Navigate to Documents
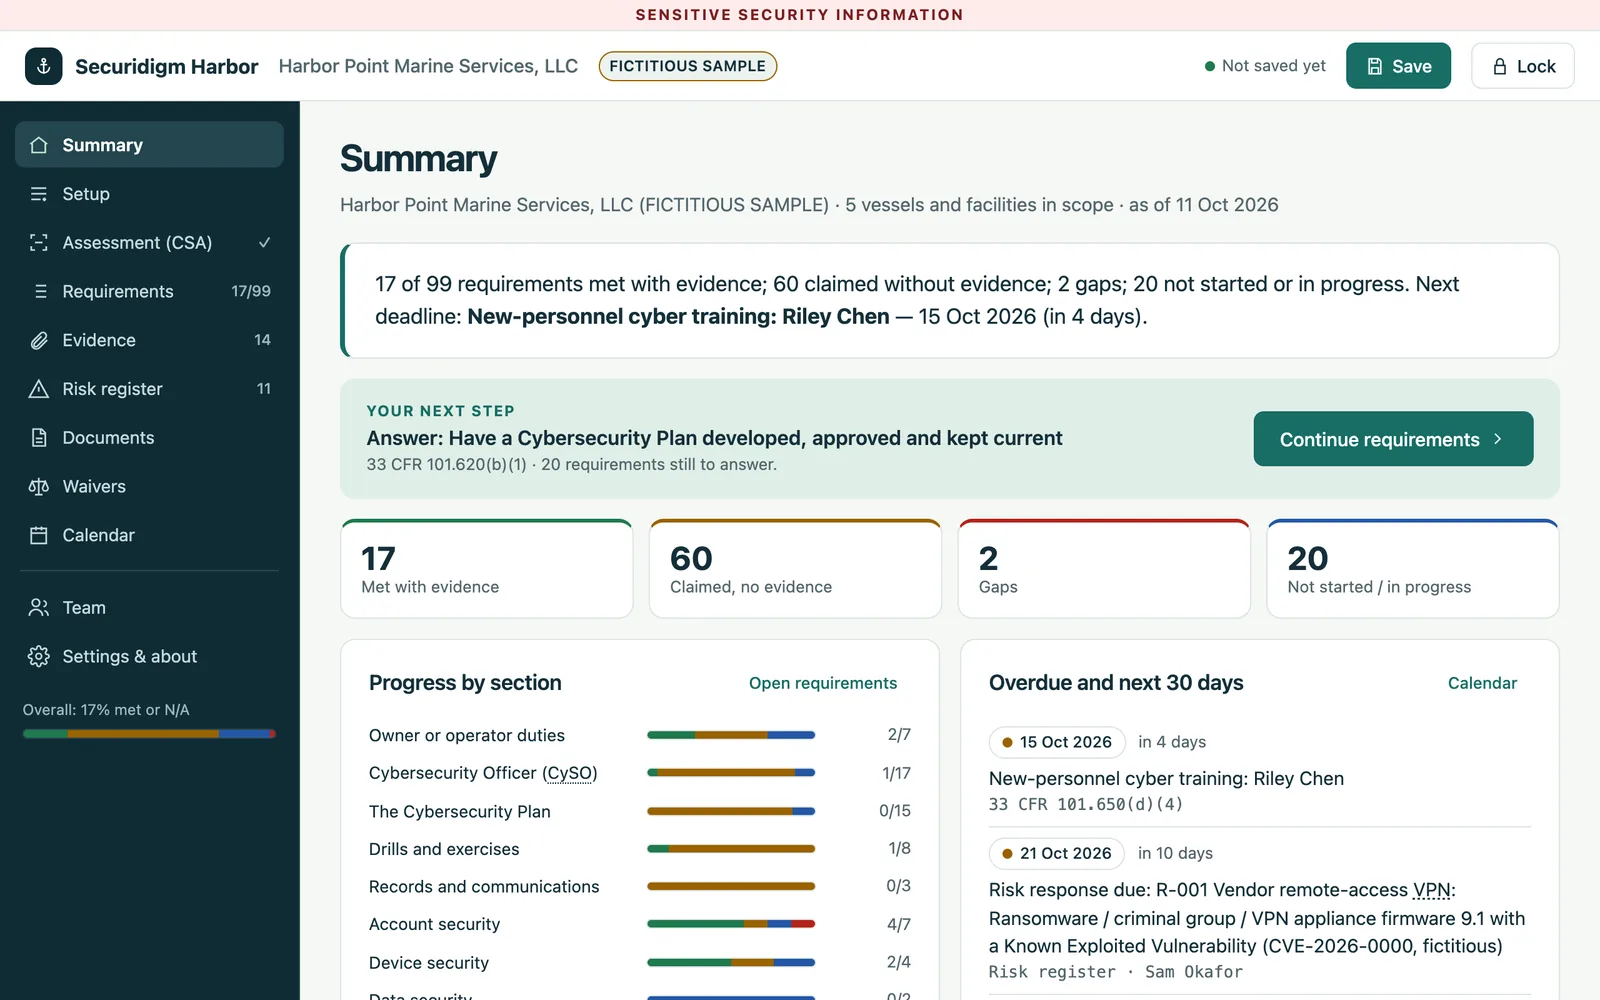This screenshot has height=1000, width=1600. [149, 438]
